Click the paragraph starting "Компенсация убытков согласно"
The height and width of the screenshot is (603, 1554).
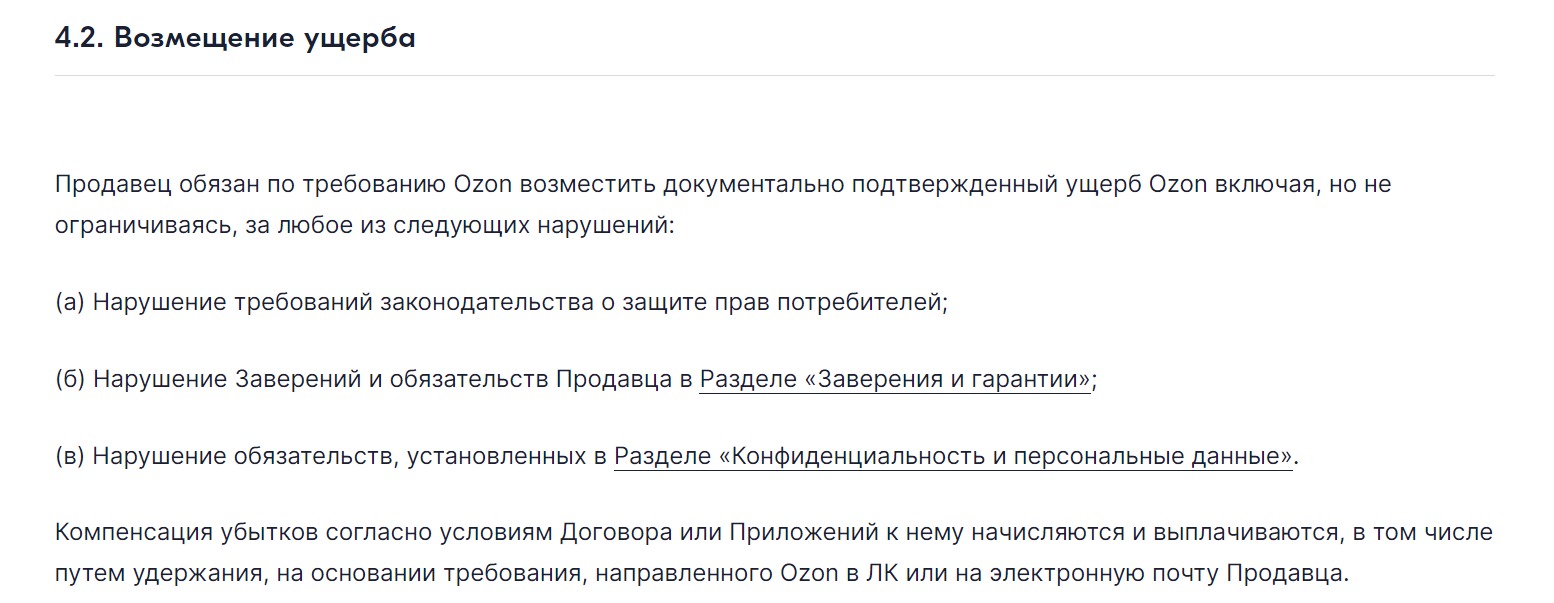point(773,554)
